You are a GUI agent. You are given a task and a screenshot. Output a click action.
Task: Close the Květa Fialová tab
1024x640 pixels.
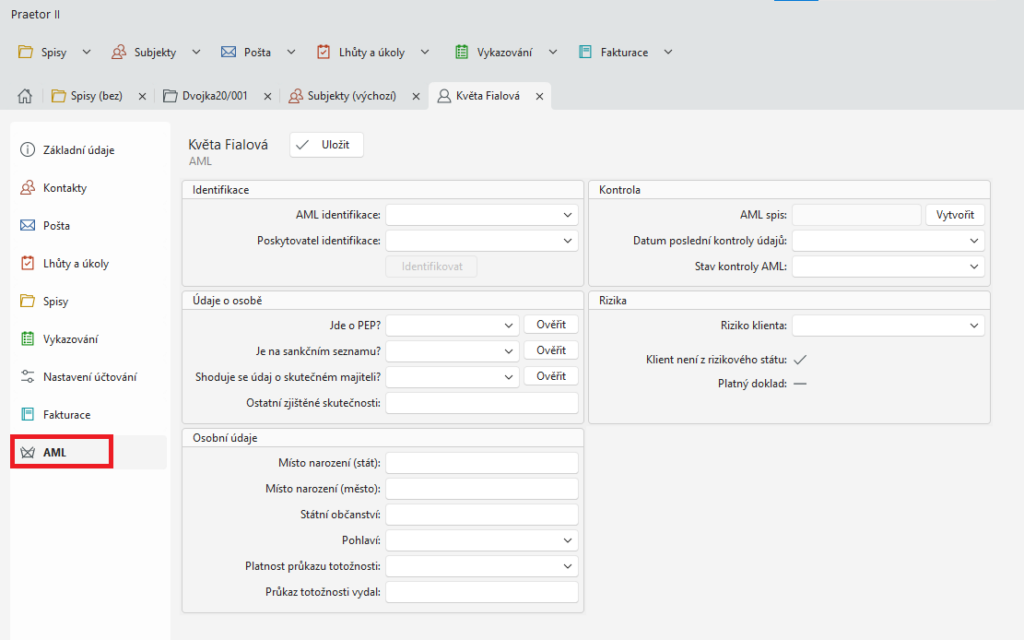tap(539, 96)
